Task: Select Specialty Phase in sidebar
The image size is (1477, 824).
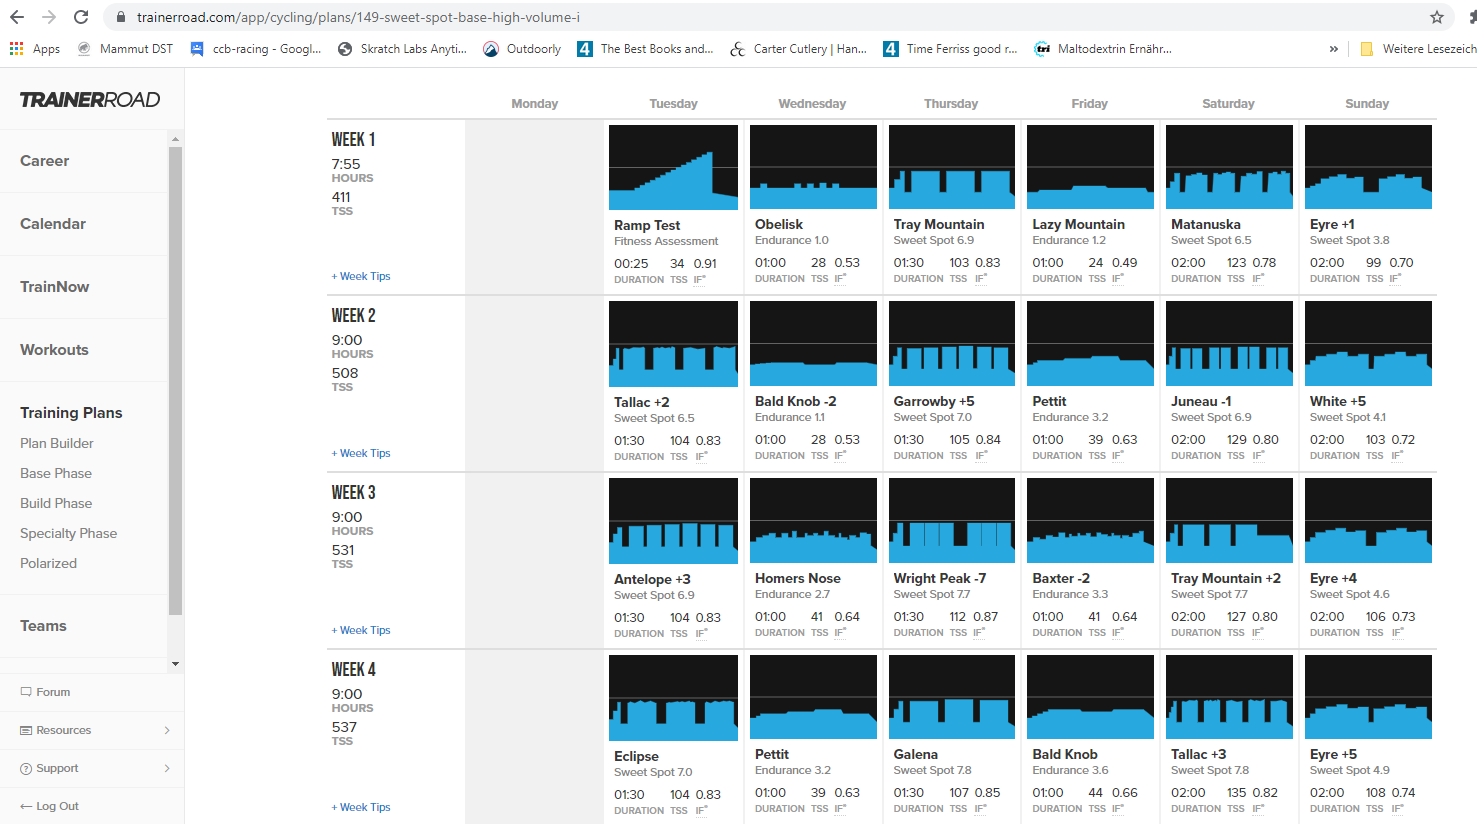Action: pyautogui.click(x=69, y=533)
